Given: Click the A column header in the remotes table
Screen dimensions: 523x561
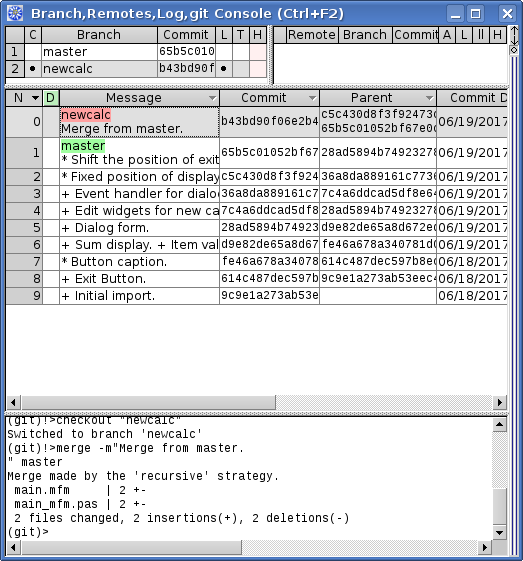Looking at the screenshot, I should coord(447,35).
